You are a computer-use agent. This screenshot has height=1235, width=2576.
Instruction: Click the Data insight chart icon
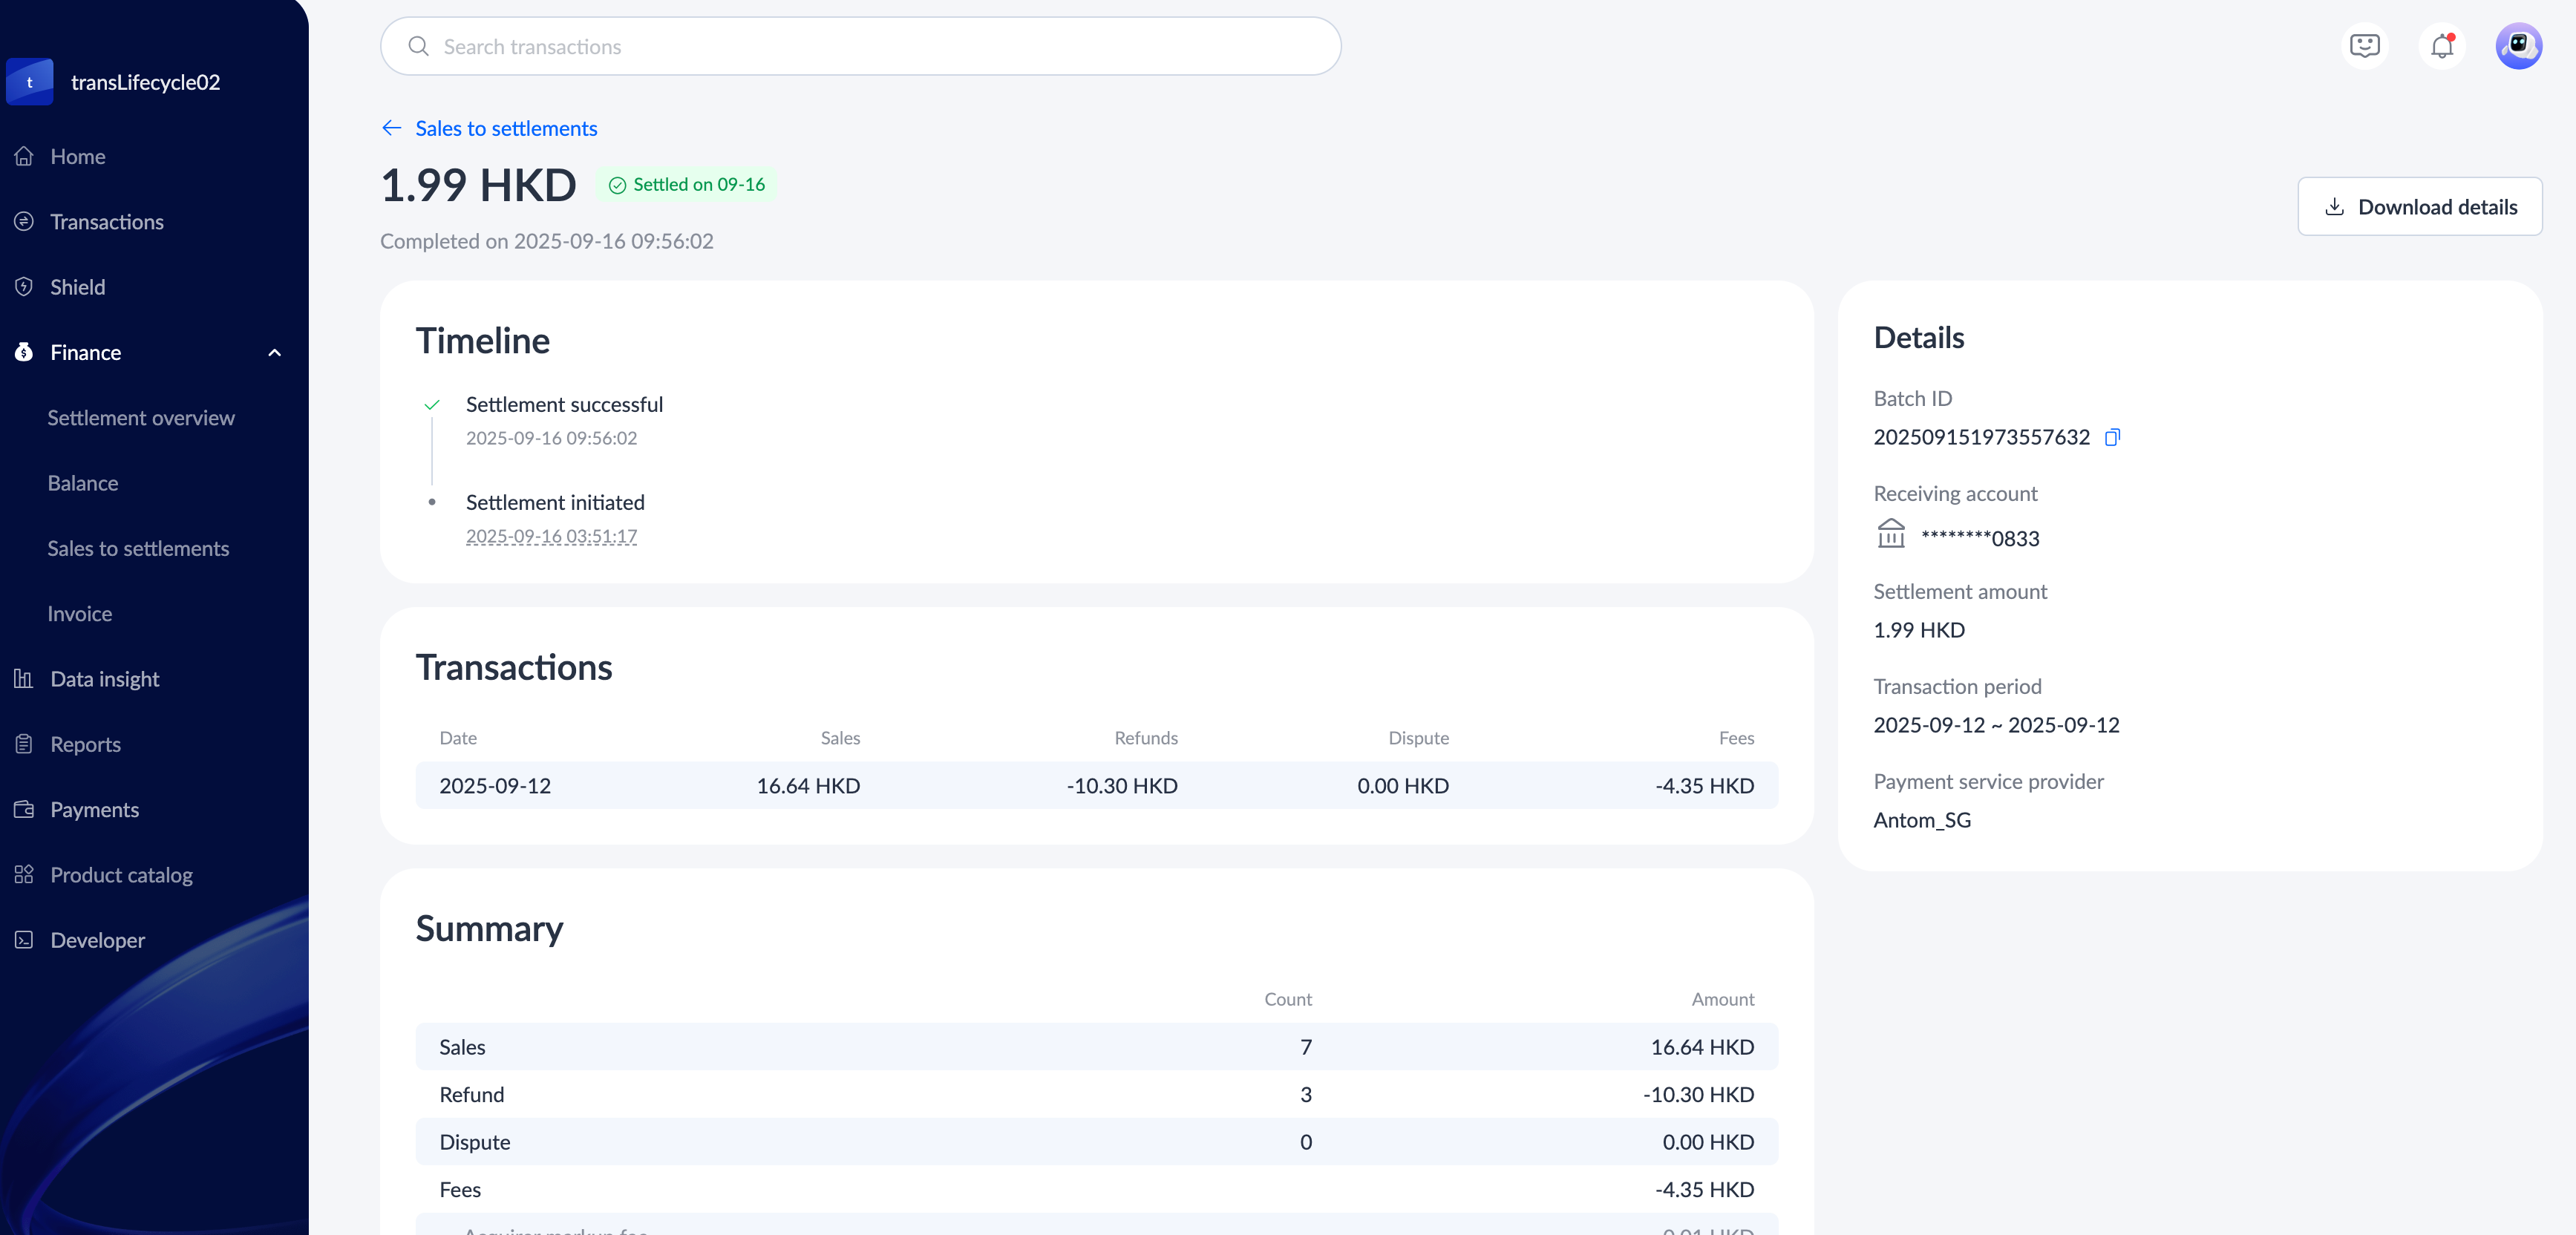pyautogui.click(x=24, y=679)
